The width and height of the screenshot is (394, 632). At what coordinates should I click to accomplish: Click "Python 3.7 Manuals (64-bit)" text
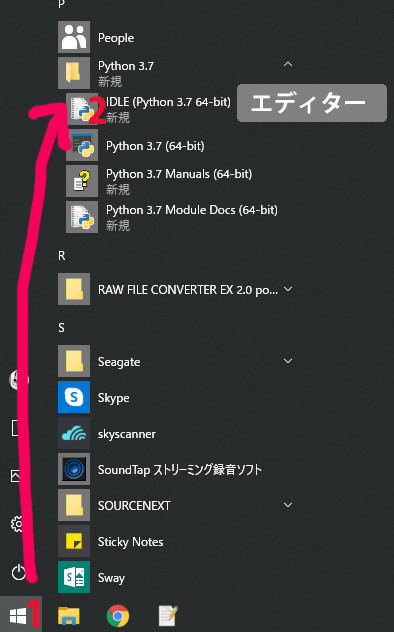point(179,174)
